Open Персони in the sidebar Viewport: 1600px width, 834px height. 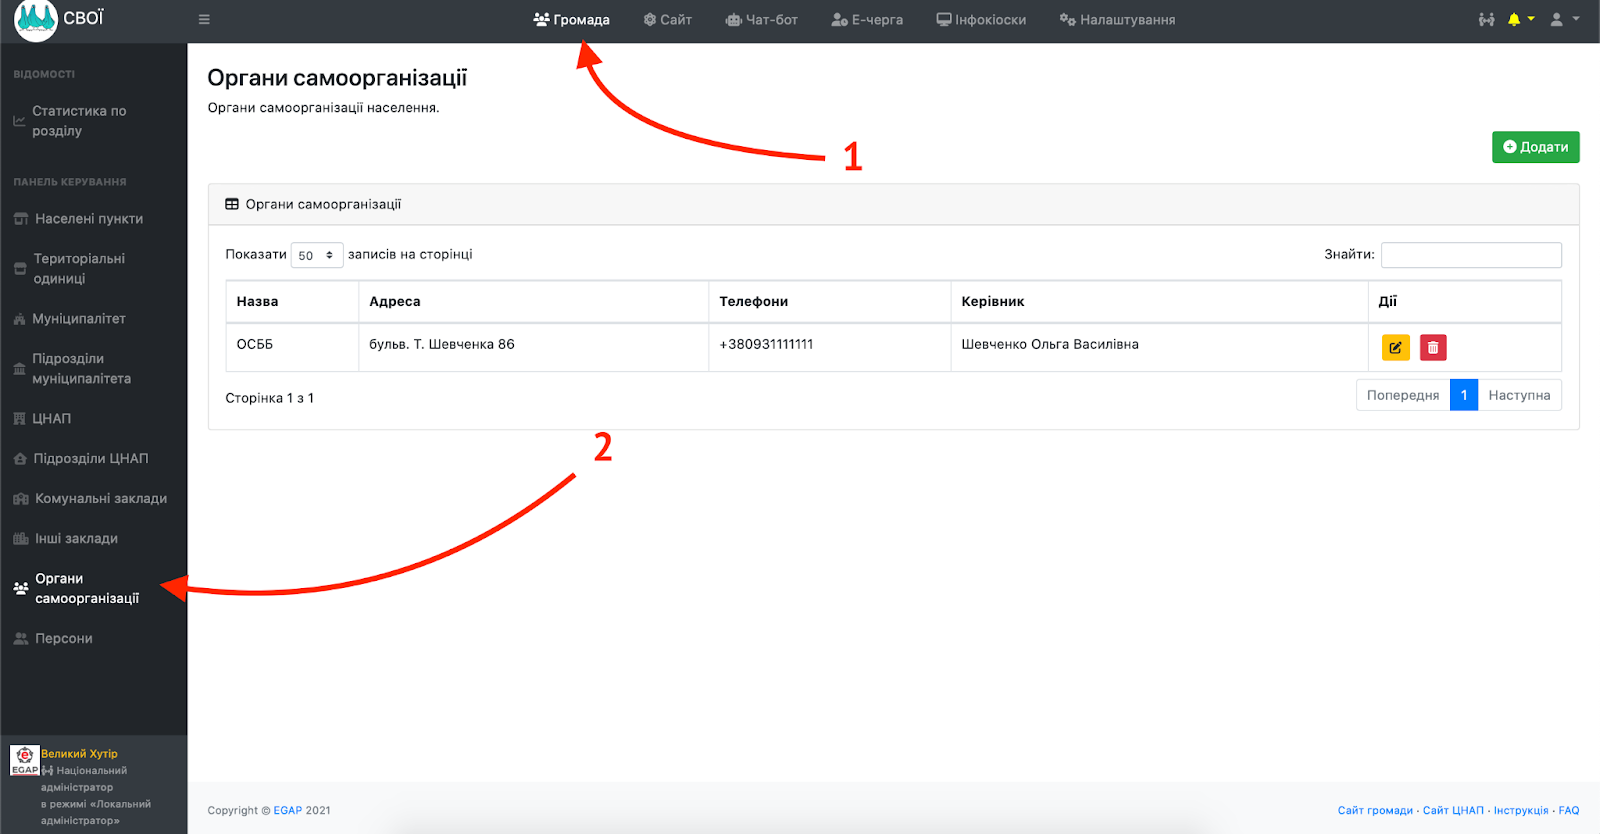point(63,639)
